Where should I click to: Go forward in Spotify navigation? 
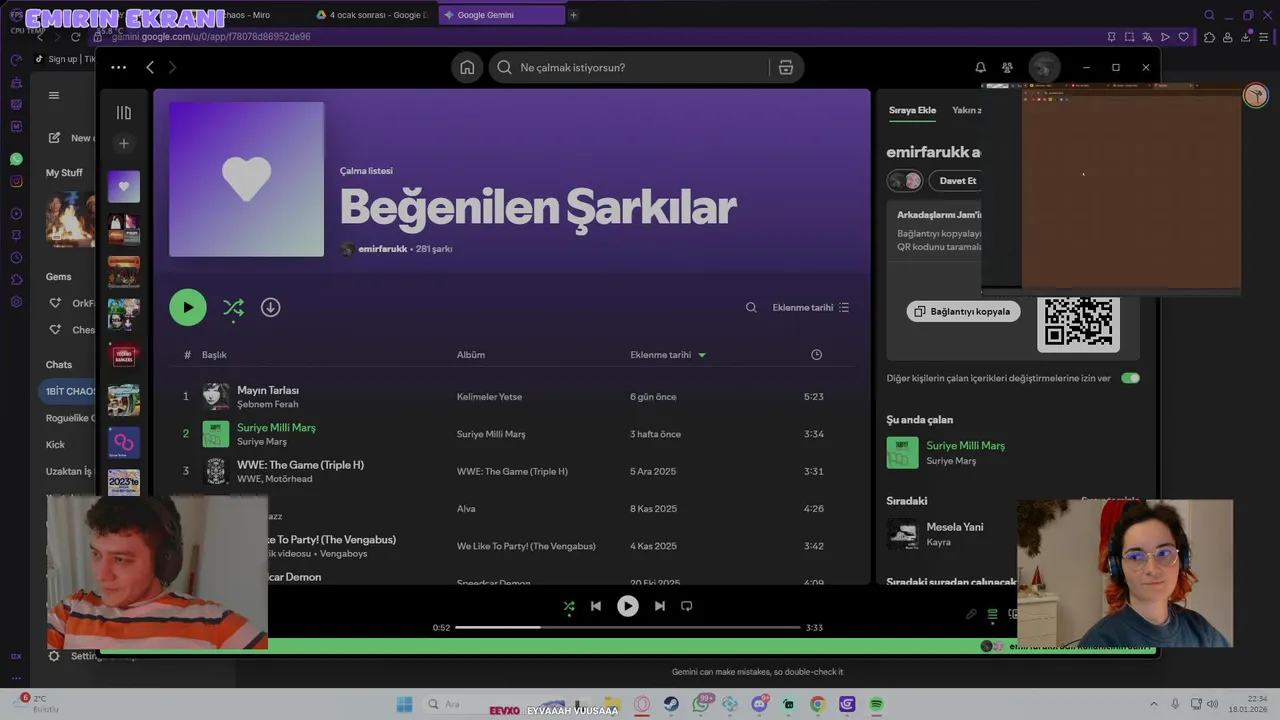coord(172,67)
